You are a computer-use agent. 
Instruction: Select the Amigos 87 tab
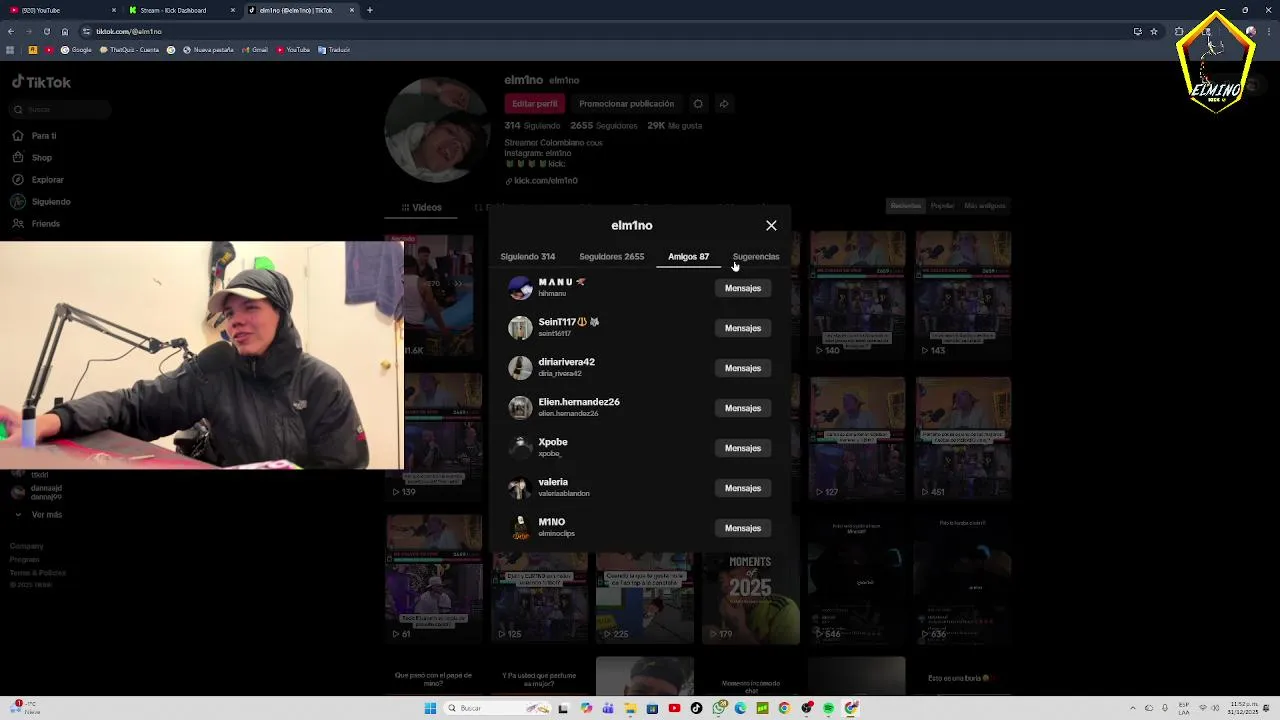(x=688, y=257)
